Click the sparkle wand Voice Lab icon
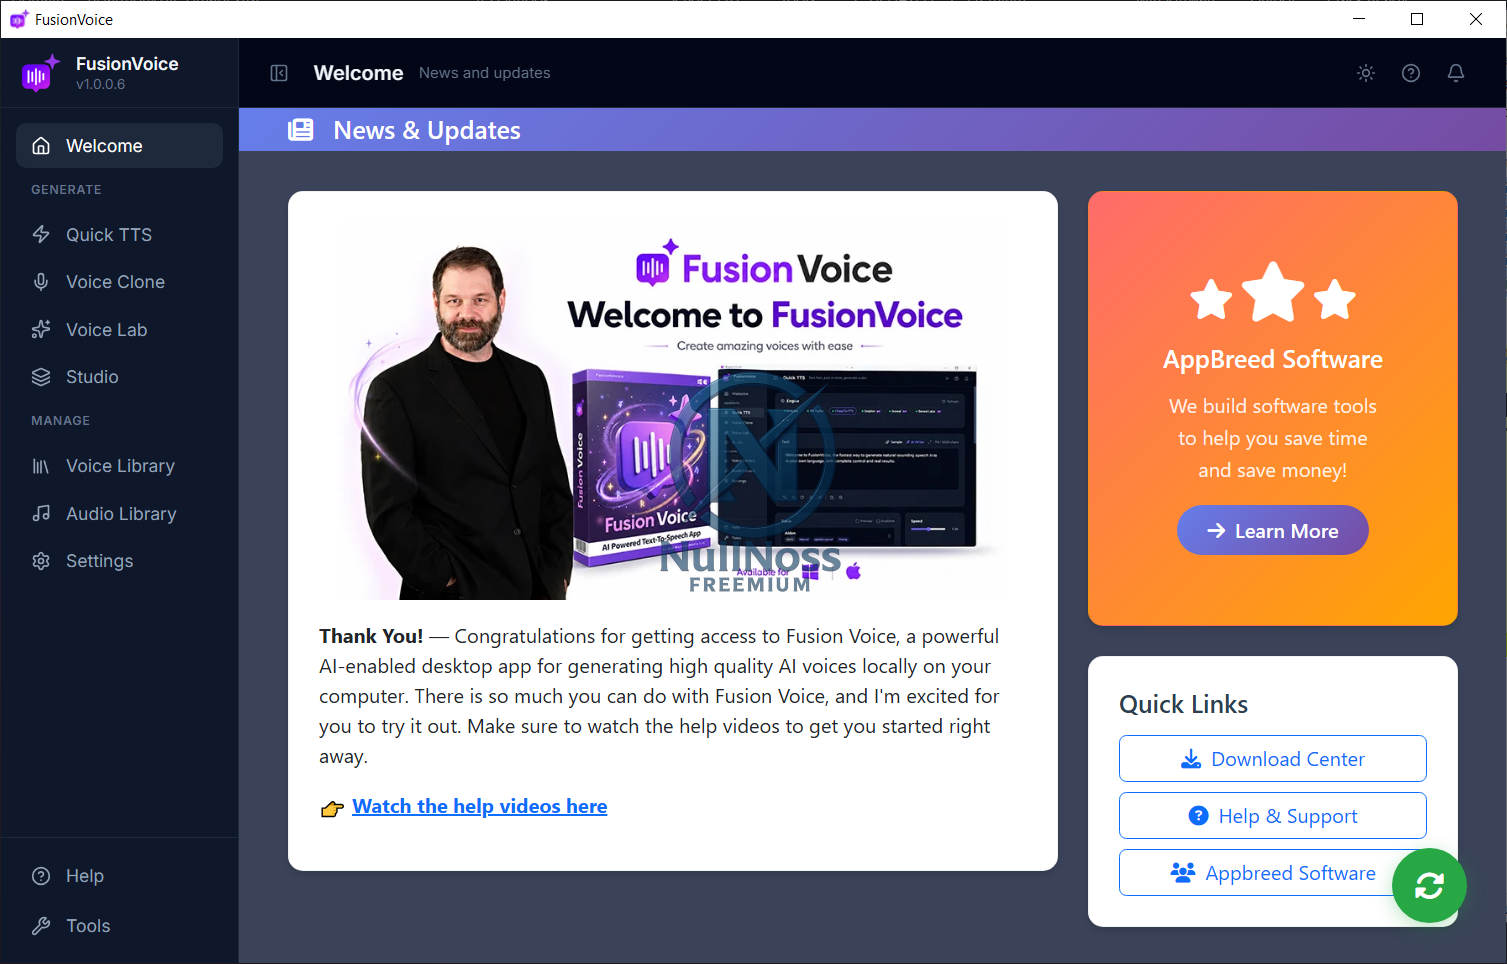 41,330
